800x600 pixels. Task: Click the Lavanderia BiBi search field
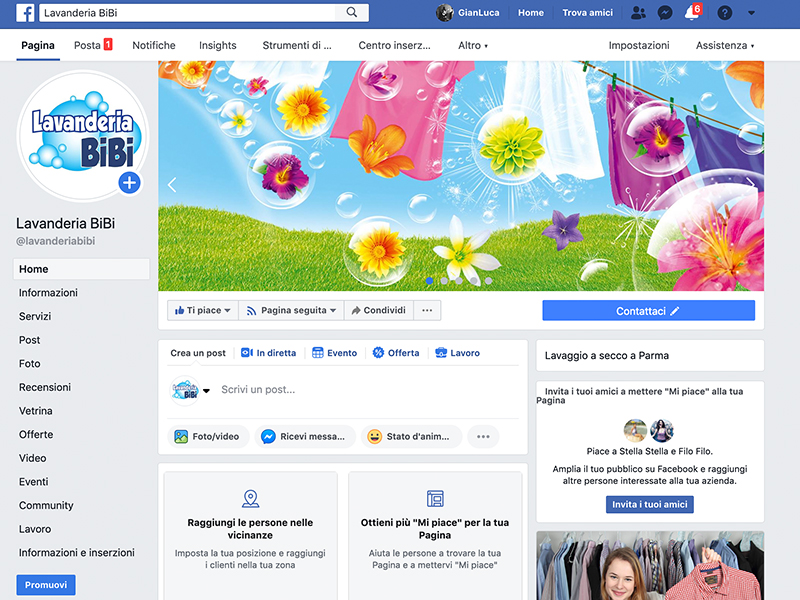tap(188, 13)
